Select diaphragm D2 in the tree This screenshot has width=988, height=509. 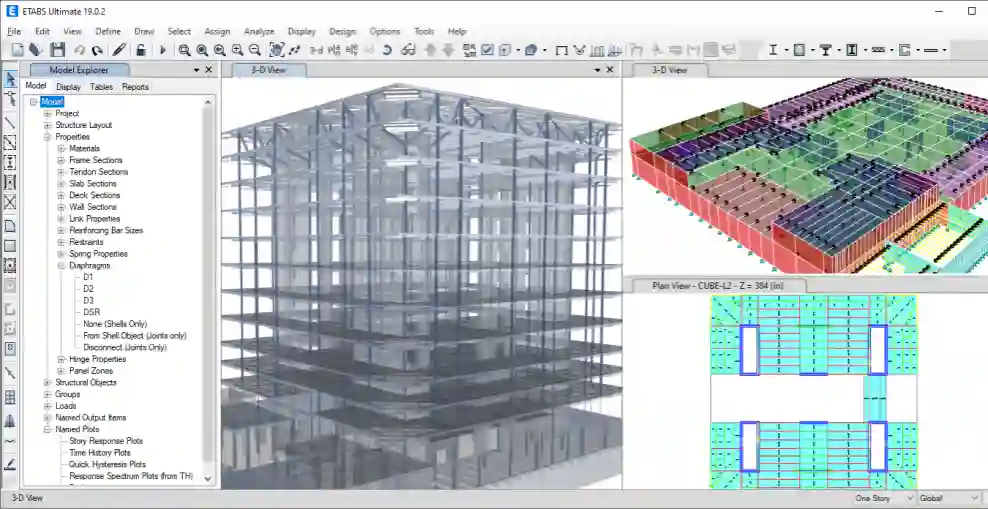click(x=89, y=289)
